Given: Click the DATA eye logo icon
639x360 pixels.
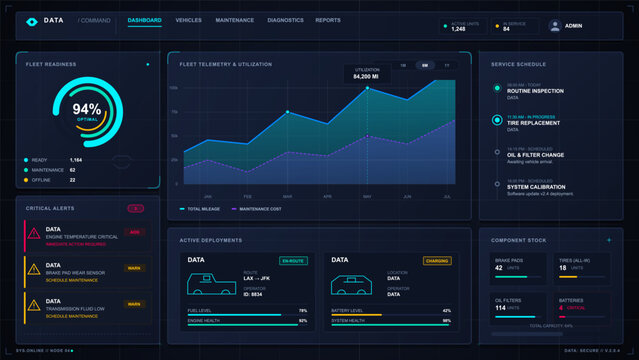Looking at the screenshot, I should tap(32, 22).
